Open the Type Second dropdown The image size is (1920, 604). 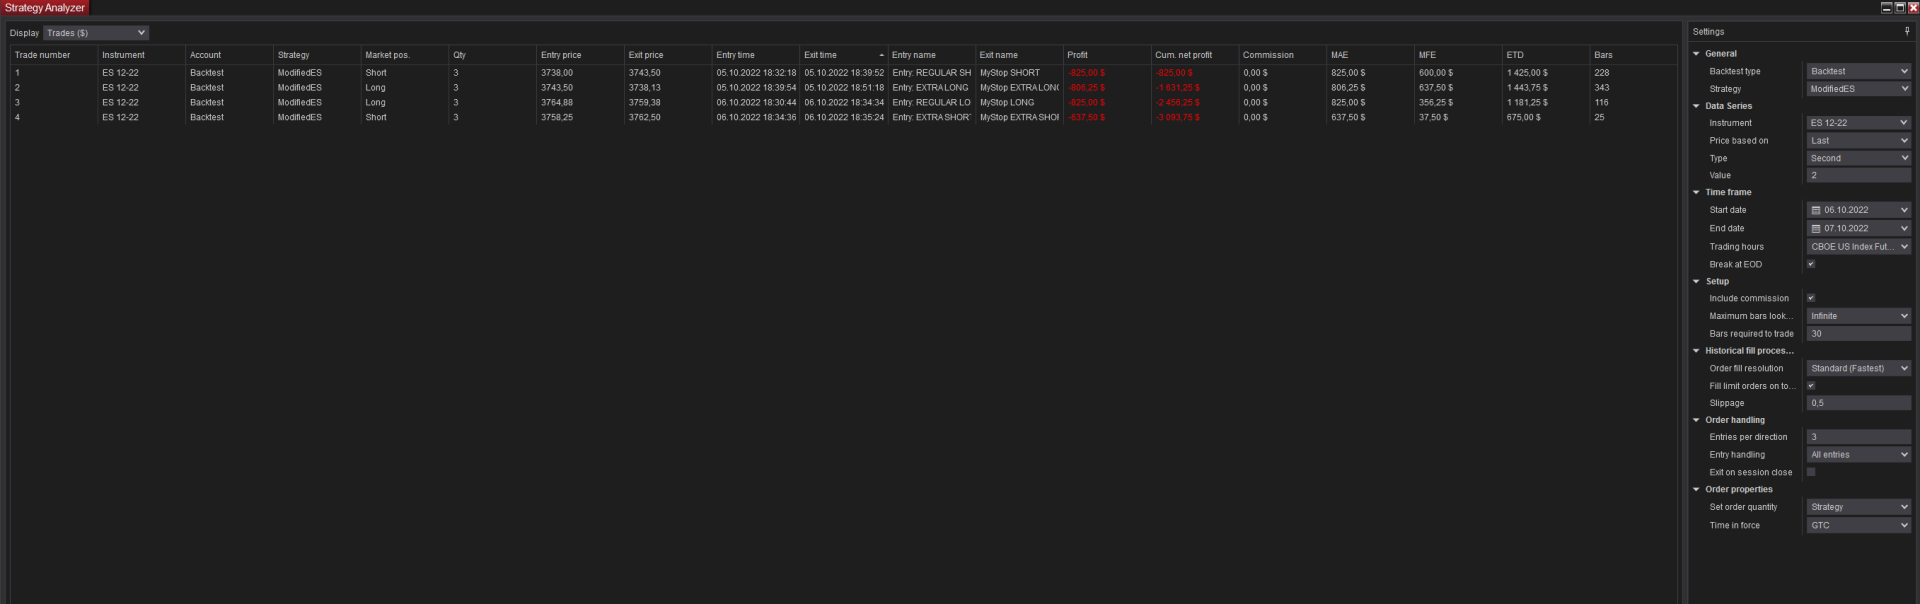click(1858, 158)
